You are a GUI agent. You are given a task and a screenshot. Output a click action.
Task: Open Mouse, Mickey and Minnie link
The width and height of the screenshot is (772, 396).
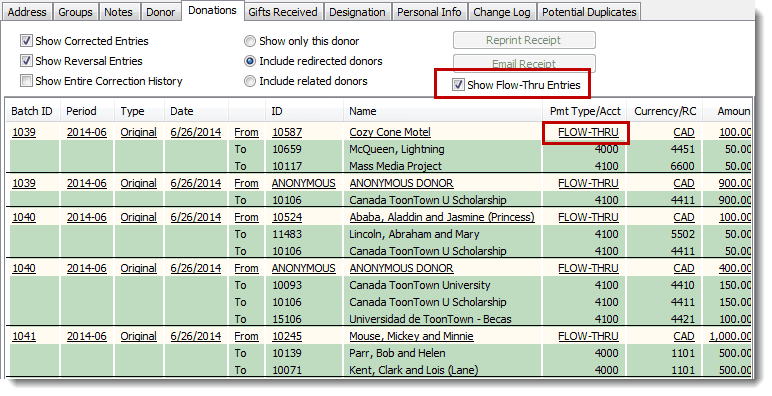[411, 336]
